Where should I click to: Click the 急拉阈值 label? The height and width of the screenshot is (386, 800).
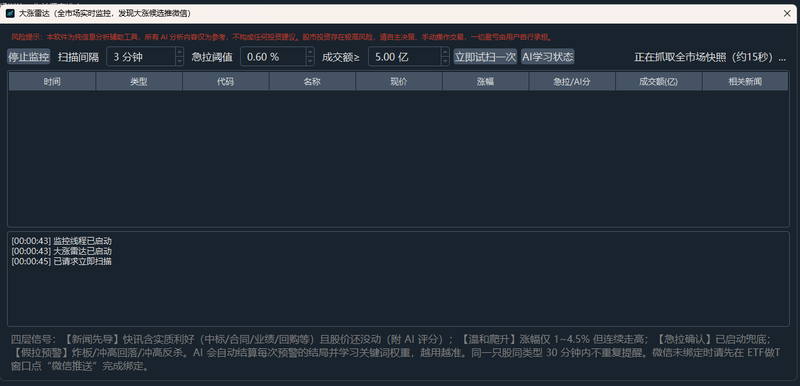coord(212,57)
